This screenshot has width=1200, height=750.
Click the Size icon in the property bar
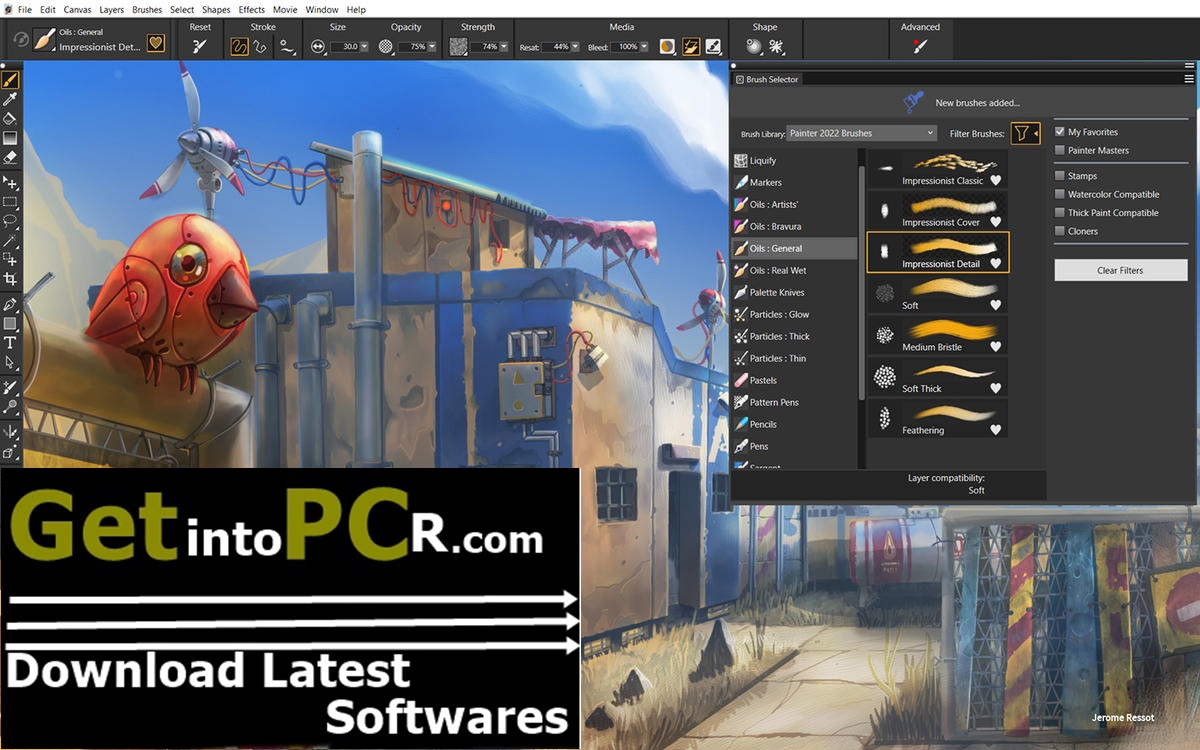coord(318,46)
